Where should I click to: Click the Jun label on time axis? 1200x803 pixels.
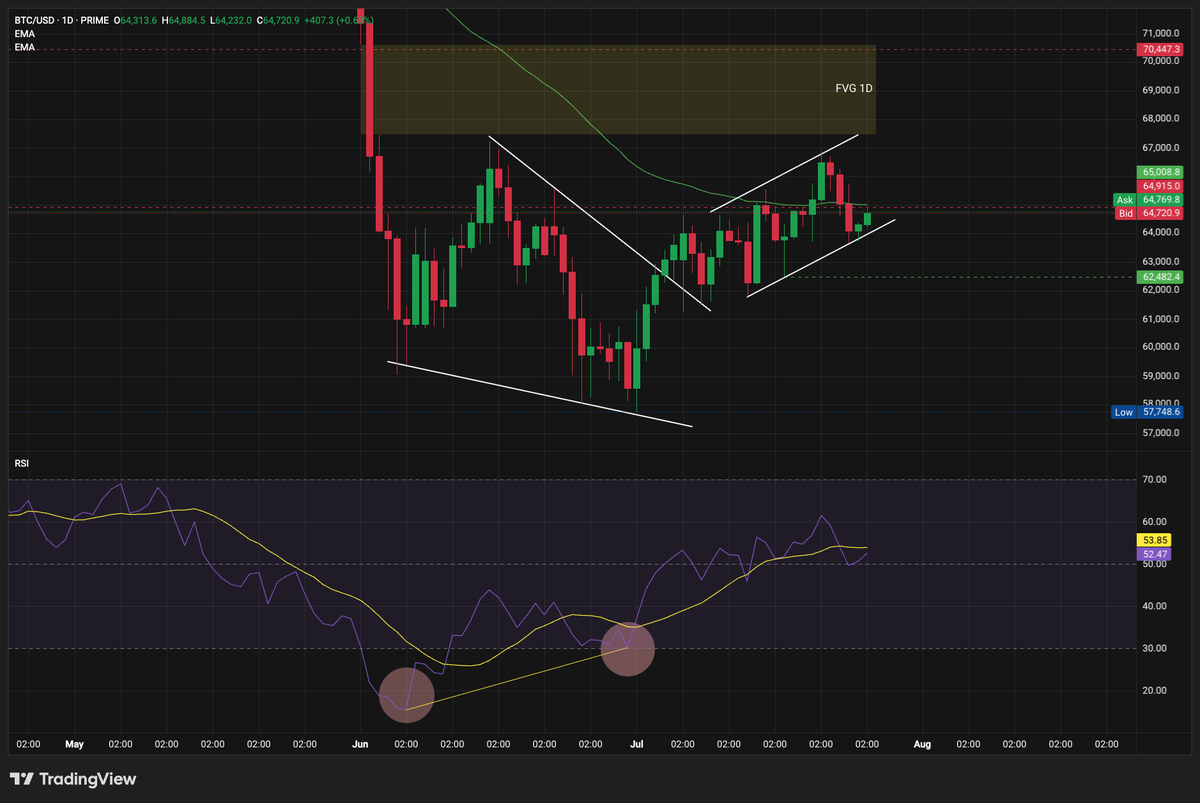point(360,744)
